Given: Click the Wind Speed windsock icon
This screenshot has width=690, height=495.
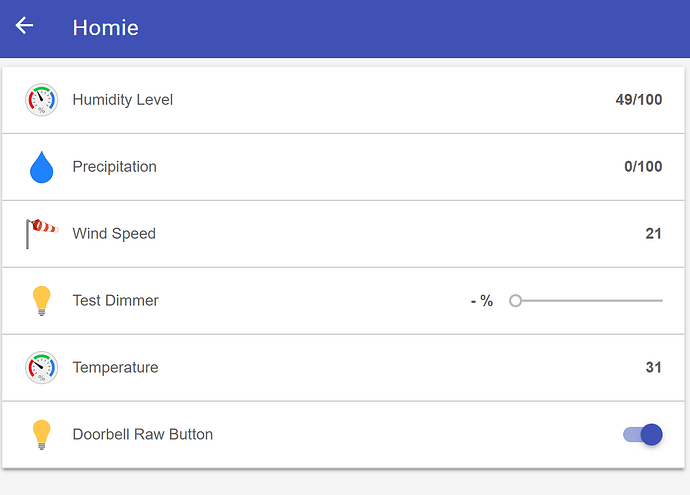Looking at the screenshot, I should pos(41,233).
